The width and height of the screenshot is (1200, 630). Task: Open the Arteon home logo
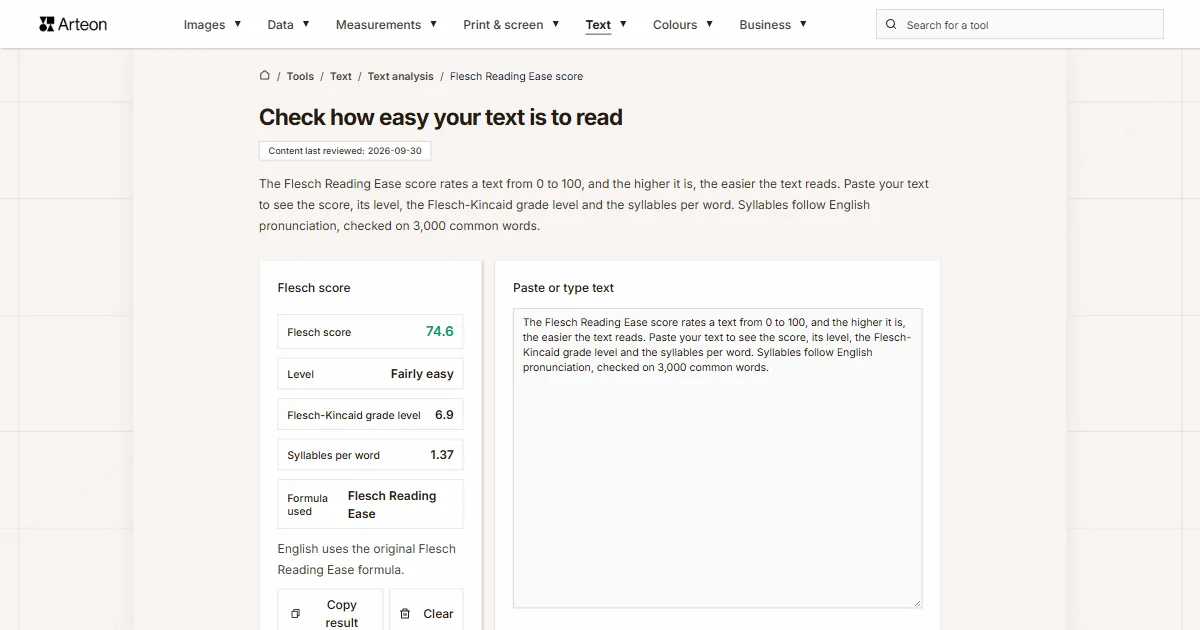click(73, 24)
